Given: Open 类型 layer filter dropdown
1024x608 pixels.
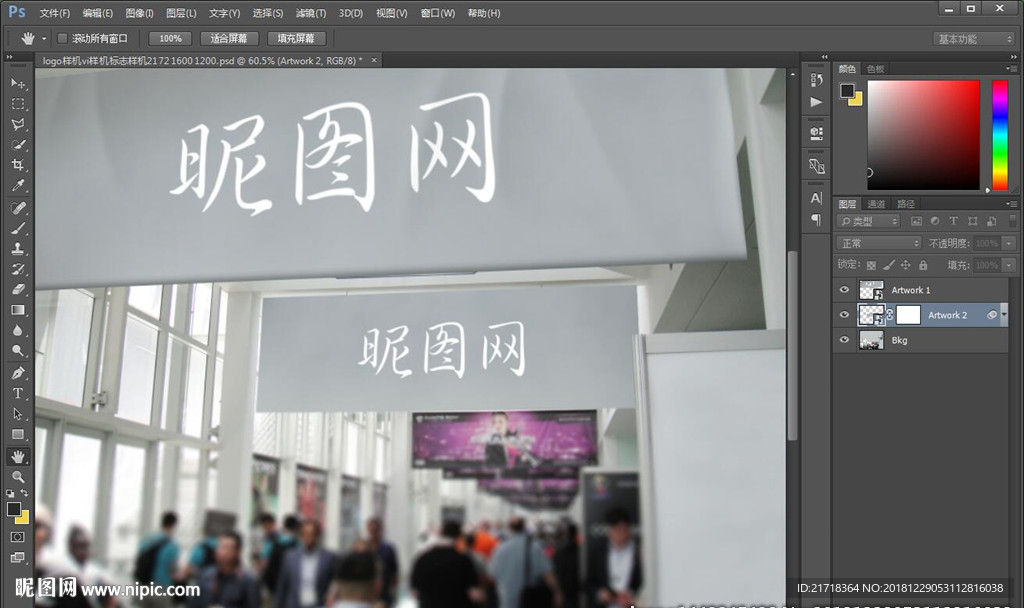Looking at the screenshot, I should point(869,221).
